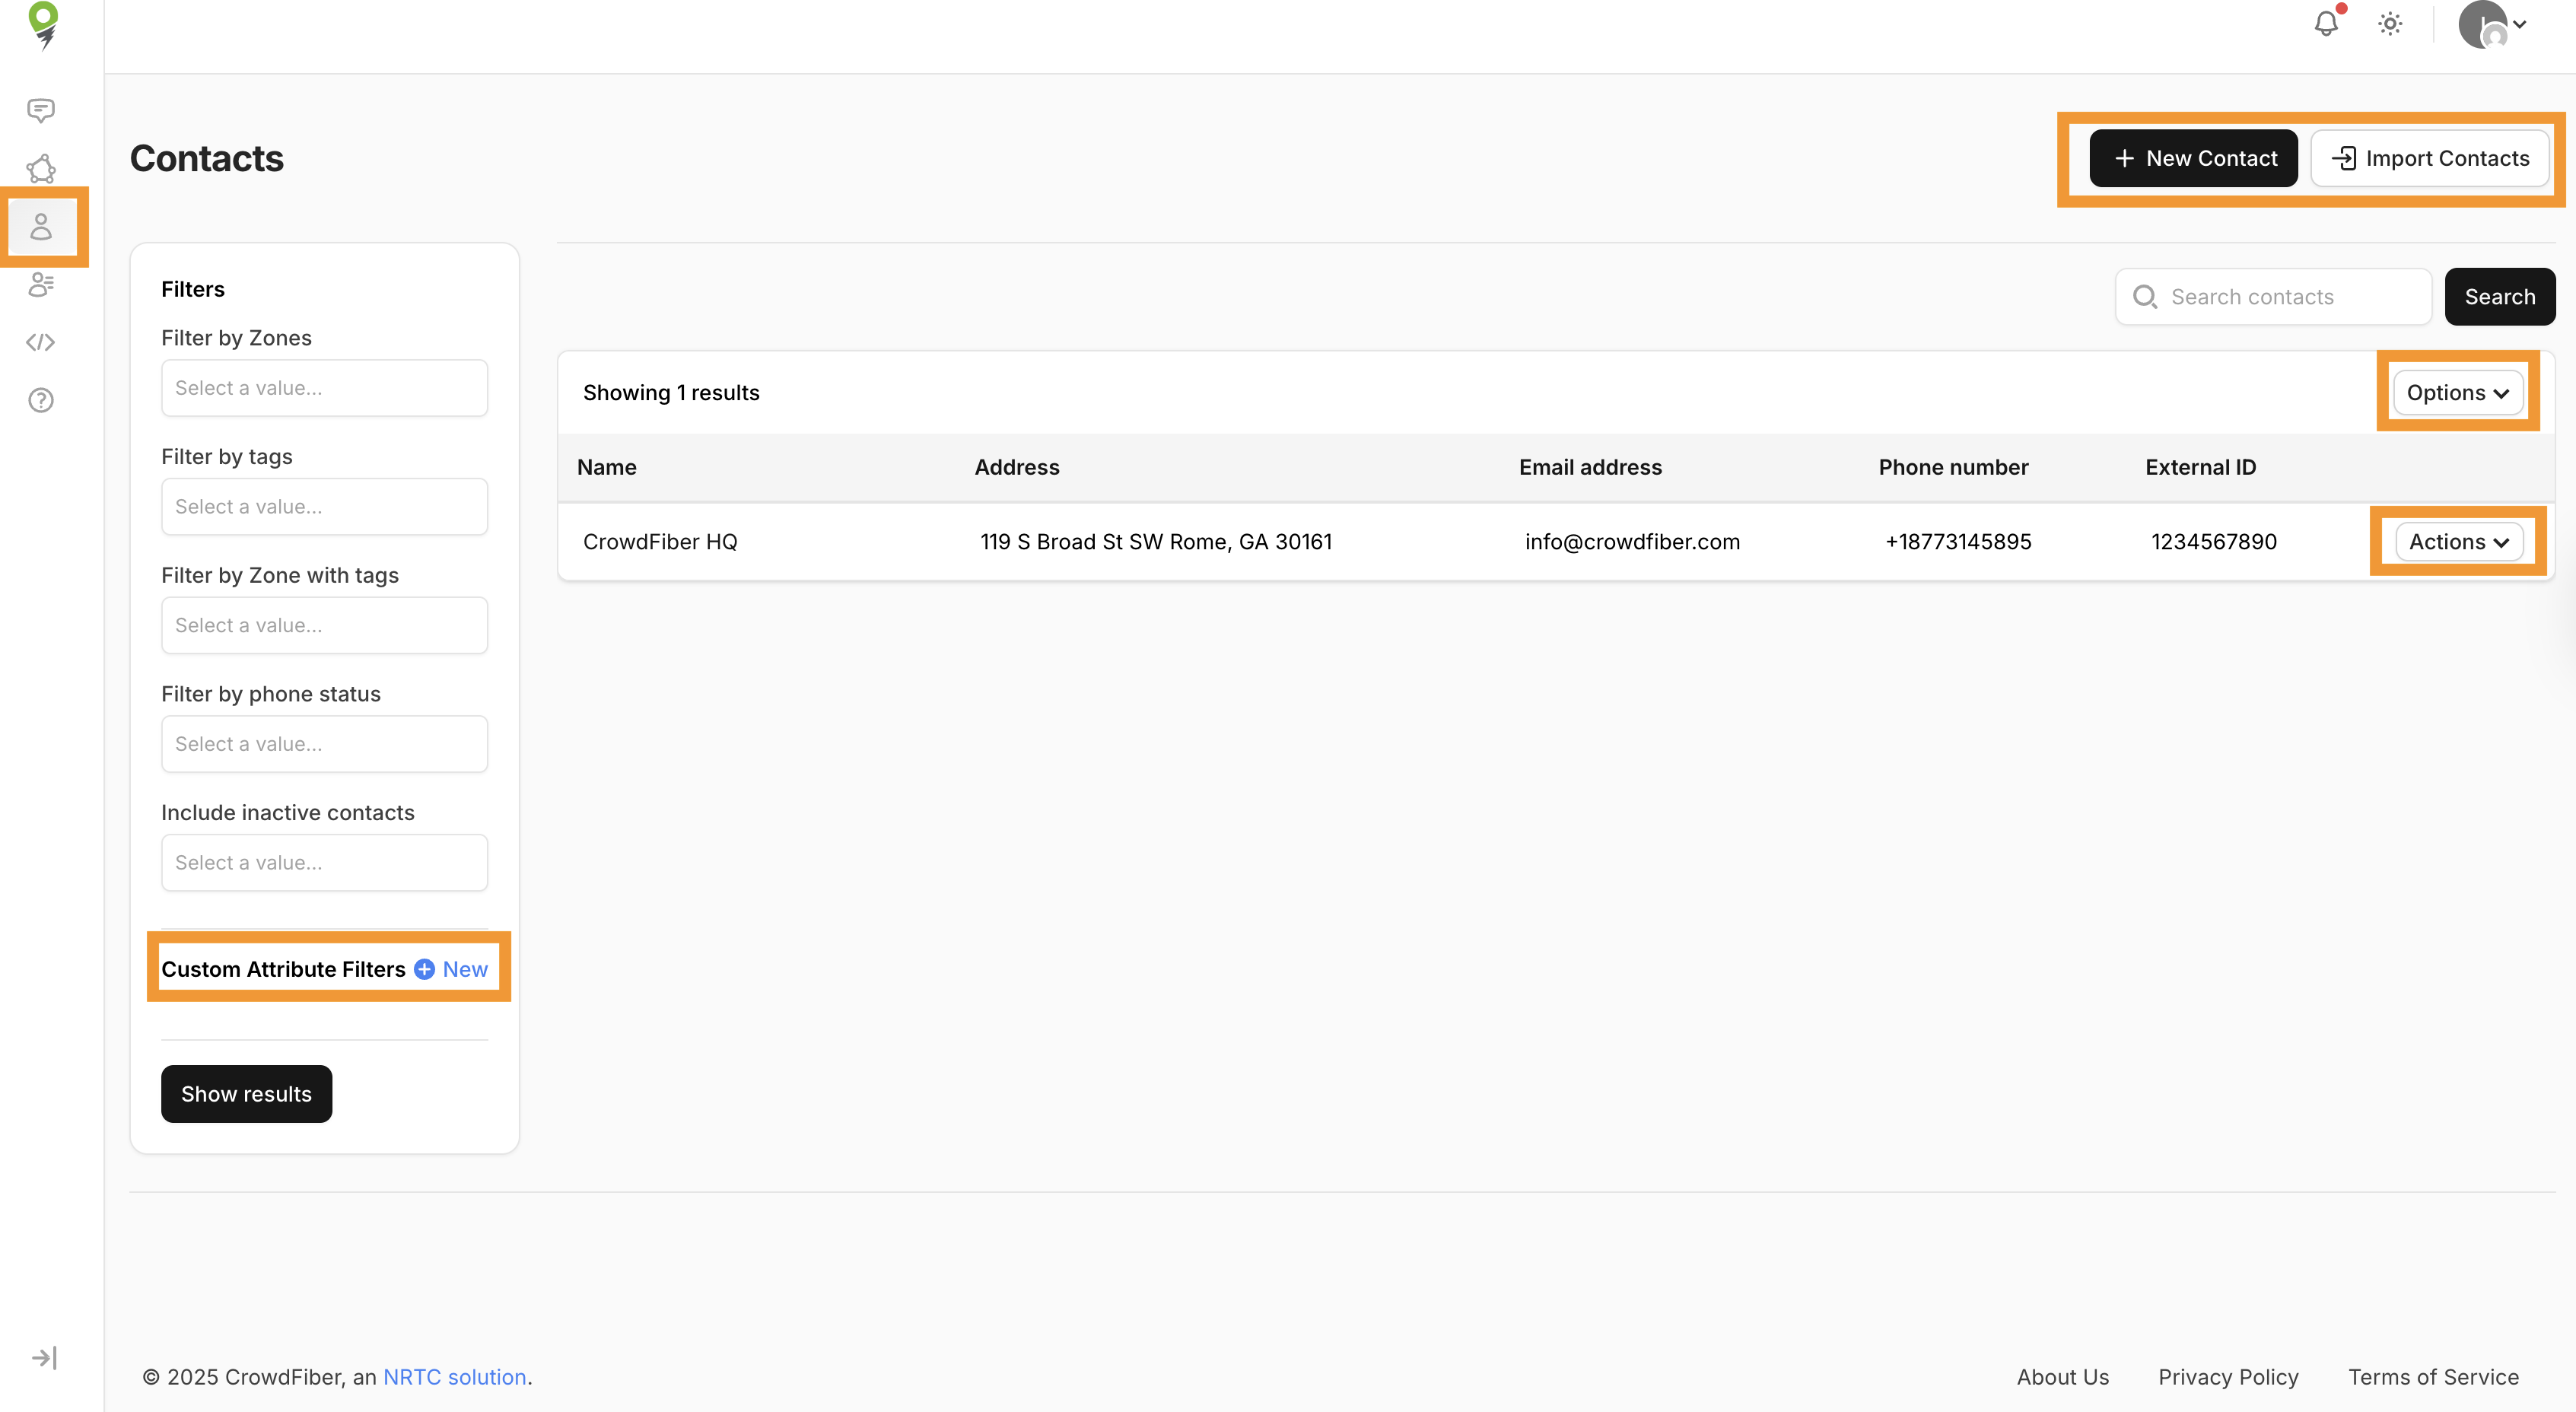2576x1412 pixels.
Task: Expand the sidebar with the arrow icon
Action: pos(44,1357)
